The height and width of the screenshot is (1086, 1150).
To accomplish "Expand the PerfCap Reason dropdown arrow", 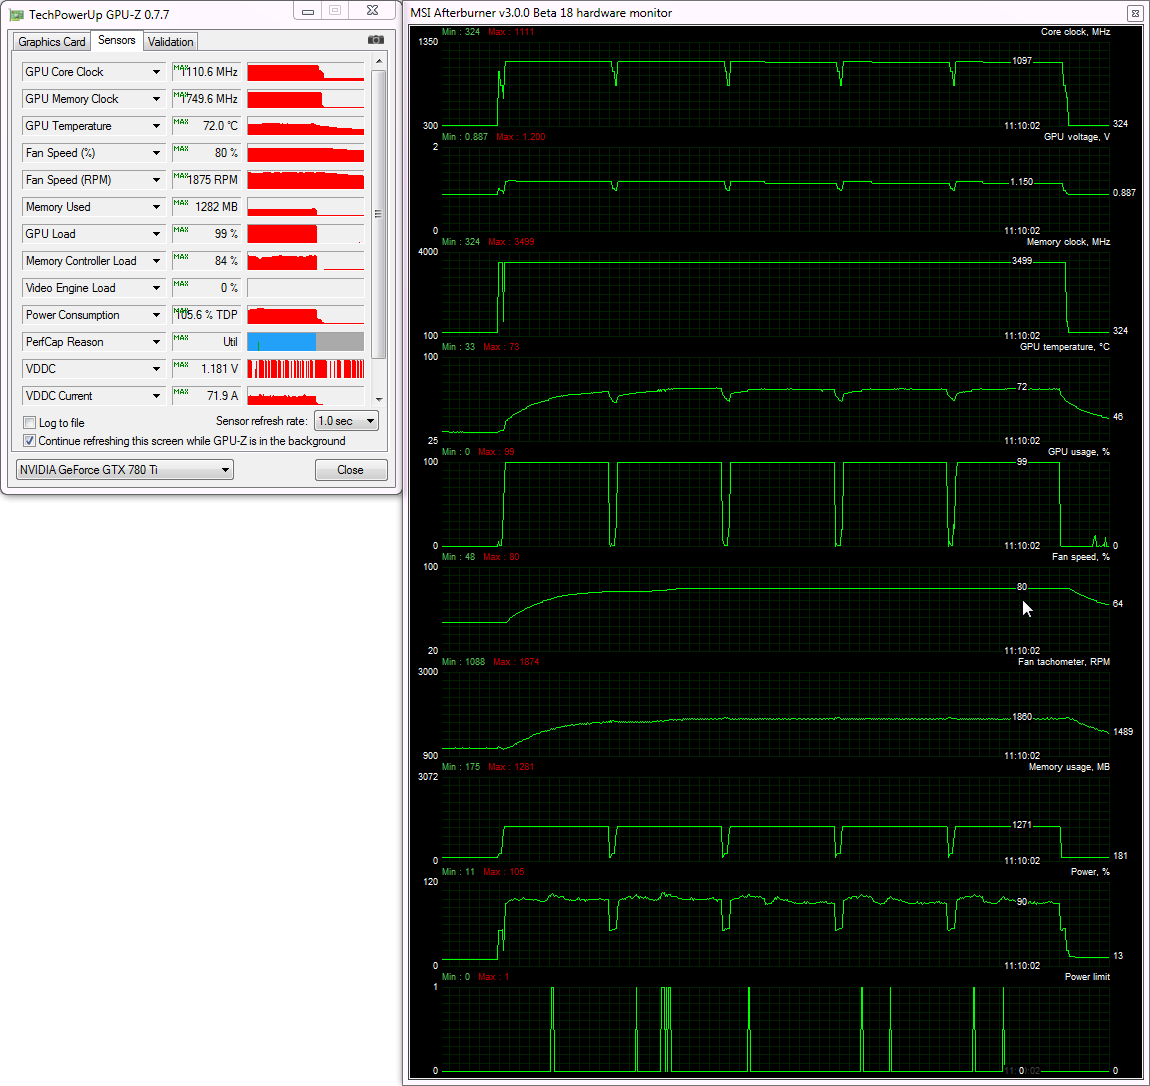I will point(156,342).
